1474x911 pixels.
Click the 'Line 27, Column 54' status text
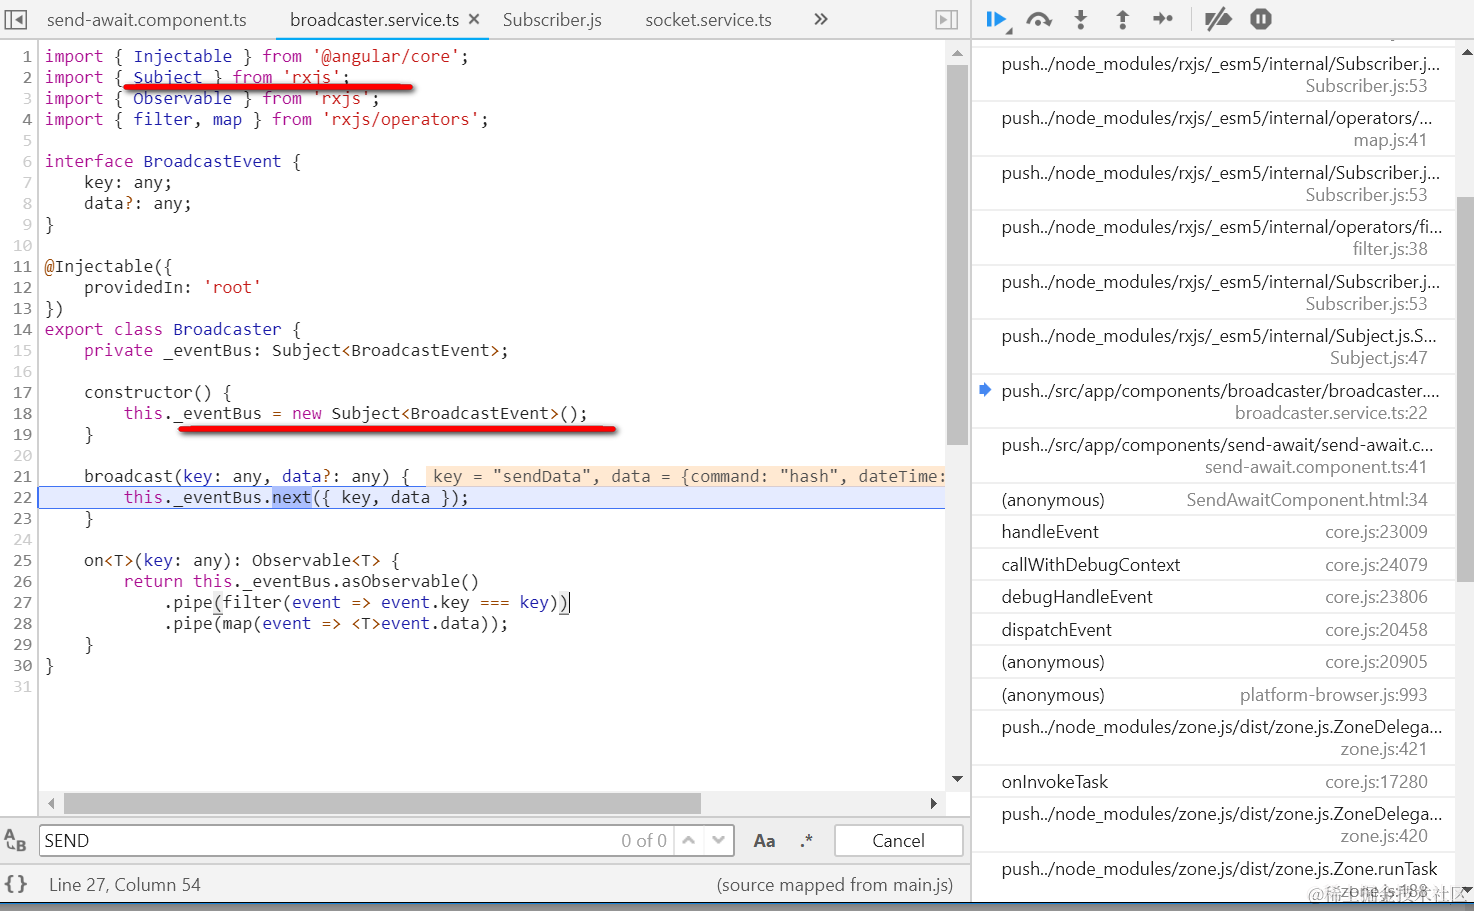125,885
